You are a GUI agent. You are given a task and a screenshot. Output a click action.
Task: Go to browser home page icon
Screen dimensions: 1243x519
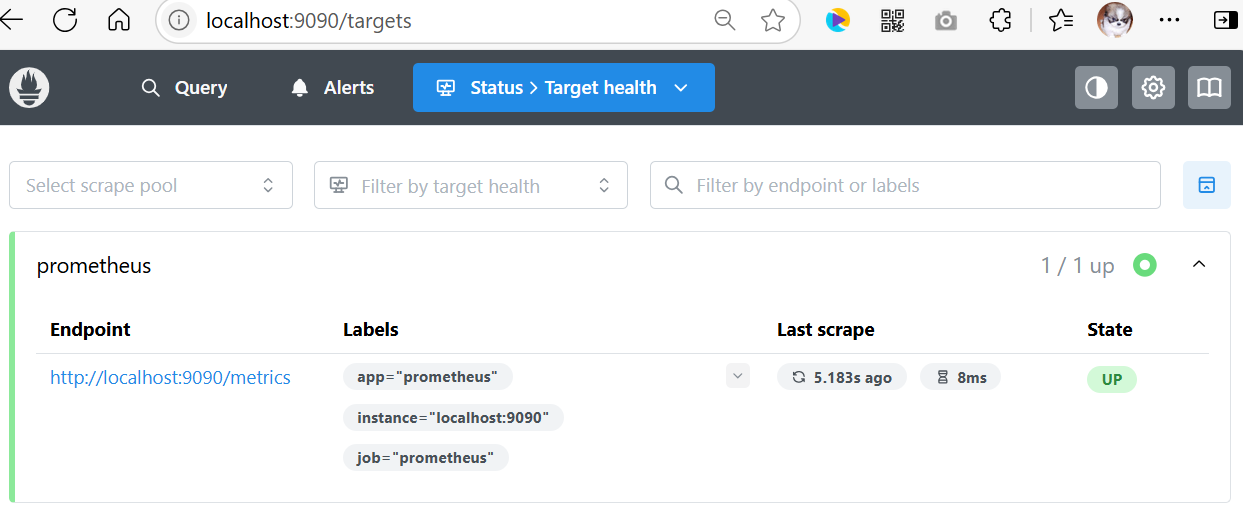pyautogui.click(x=119, y=20)
